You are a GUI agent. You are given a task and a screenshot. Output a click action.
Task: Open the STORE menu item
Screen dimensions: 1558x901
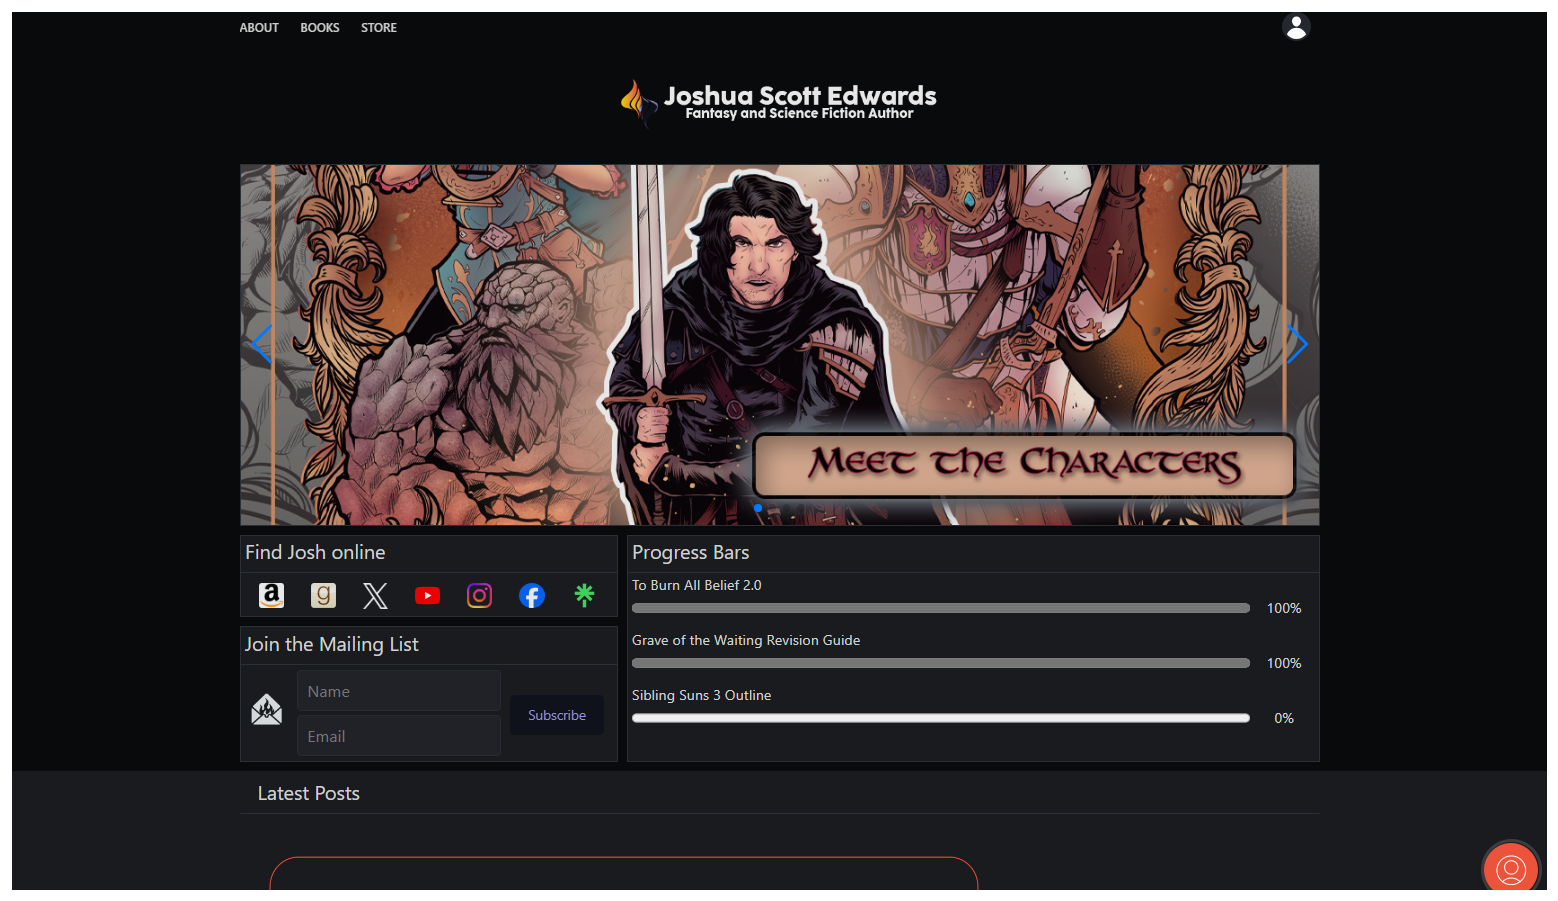point(379,28)
